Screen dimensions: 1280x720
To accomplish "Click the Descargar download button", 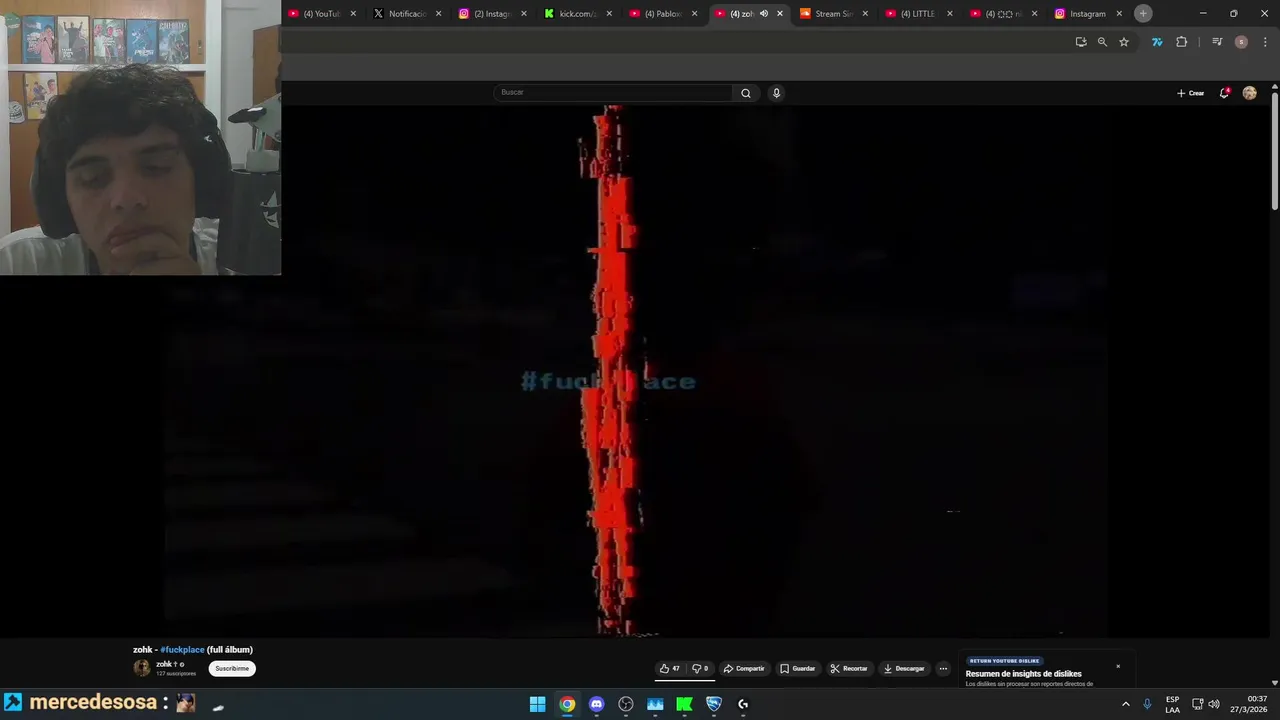I will pyautogui.click(x=904, y=668).
